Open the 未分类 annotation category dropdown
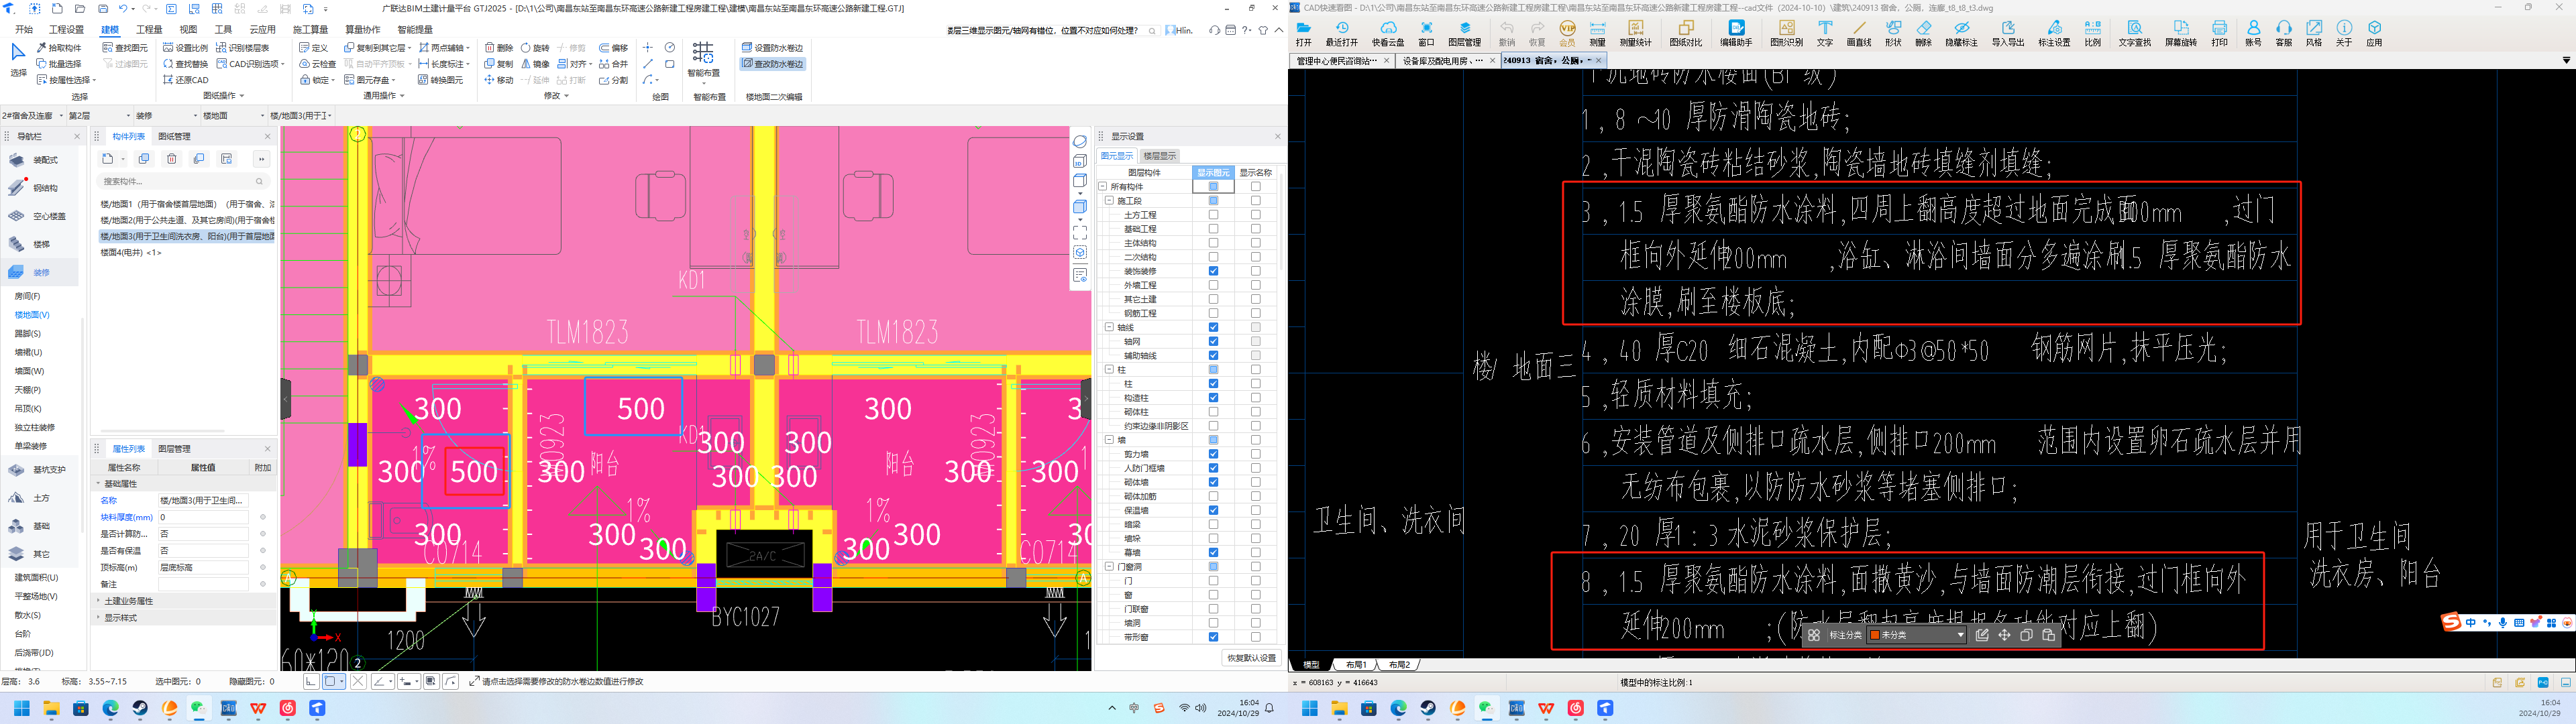Viewport: 2576px width, 724px height. [x=1916, y=635]
